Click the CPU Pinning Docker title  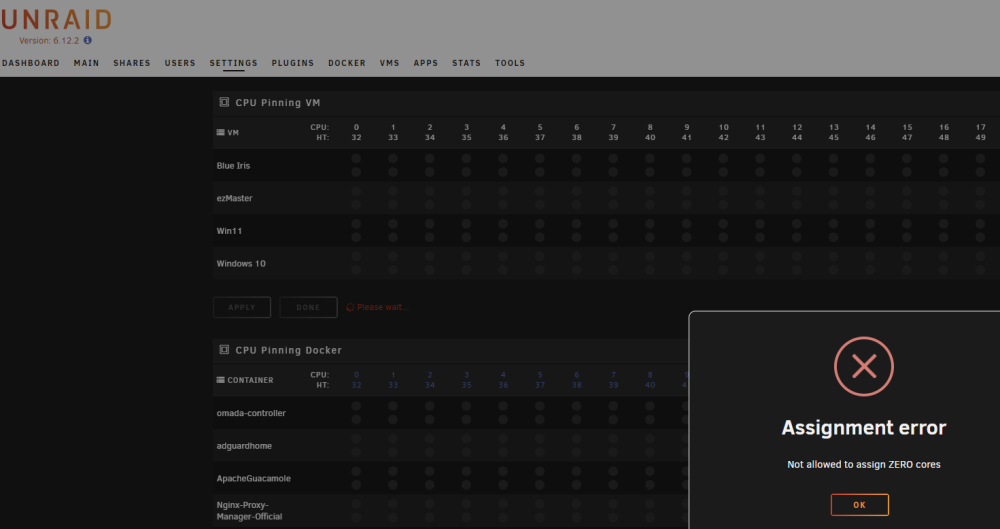(x=288, y=350)
